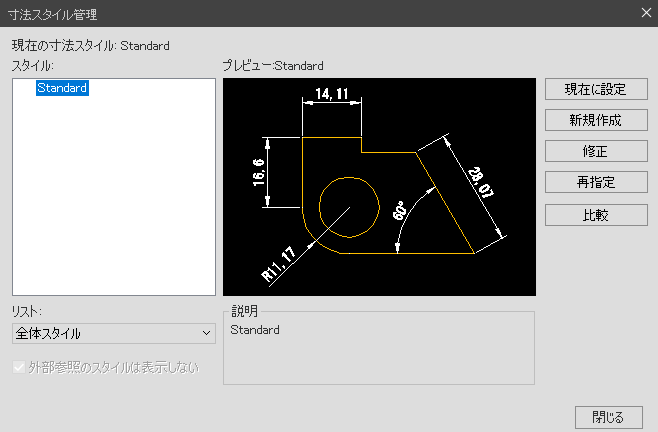Click the リスト: label
Image resolution: width=658 pixels, height=432 pixels.
click(x=26, y=311)
